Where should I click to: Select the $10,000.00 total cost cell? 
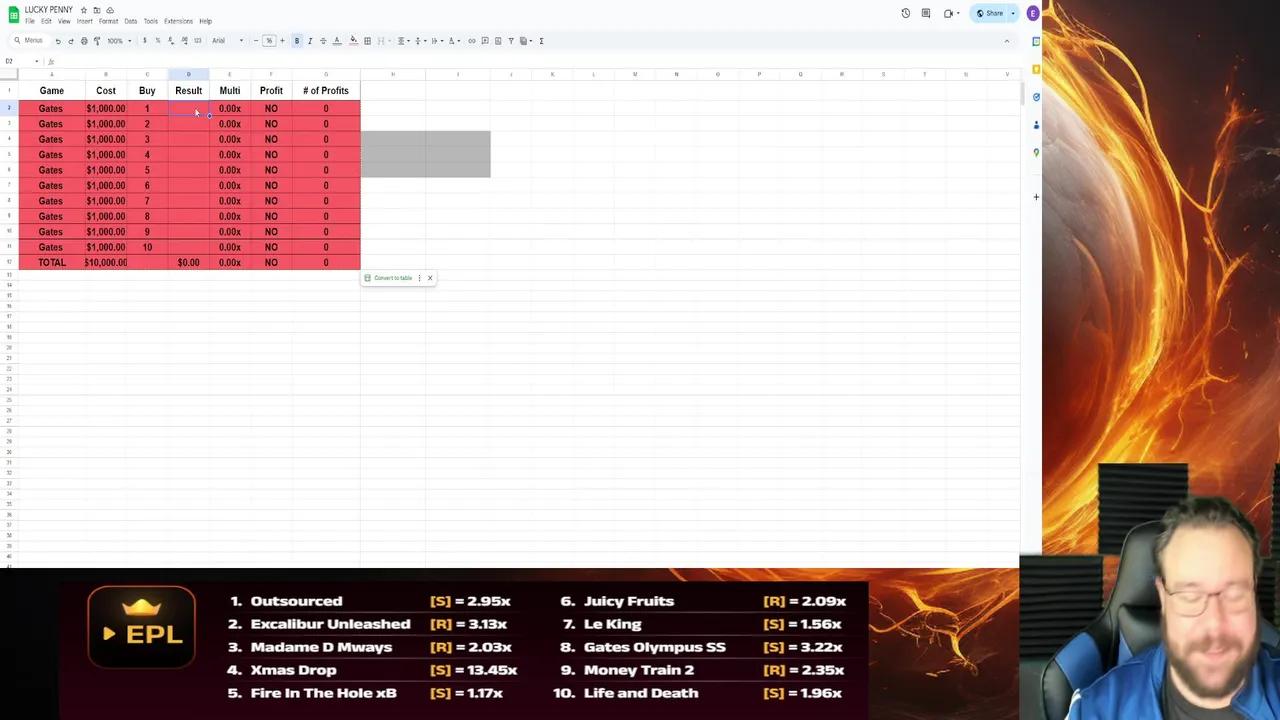(x=106, y=263)
